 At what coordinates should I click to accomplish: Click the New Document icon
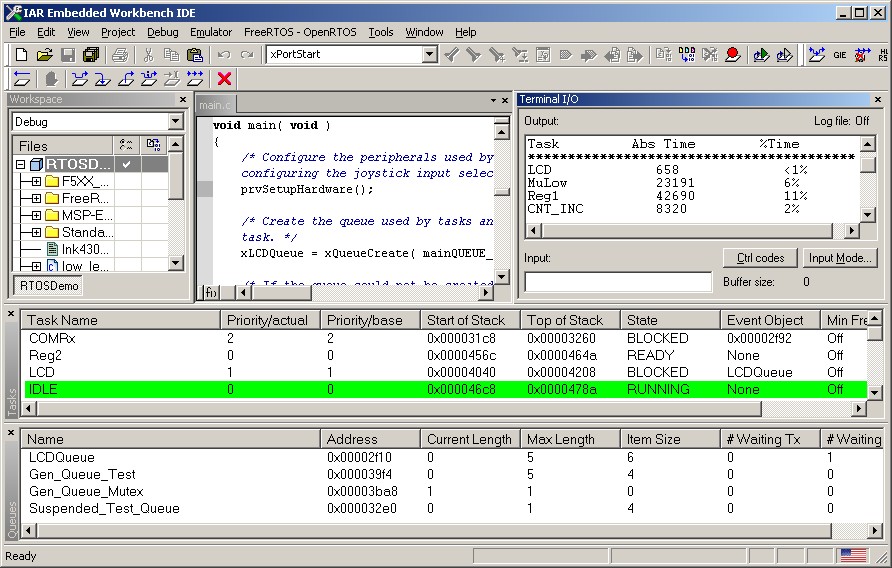point(21,55)
